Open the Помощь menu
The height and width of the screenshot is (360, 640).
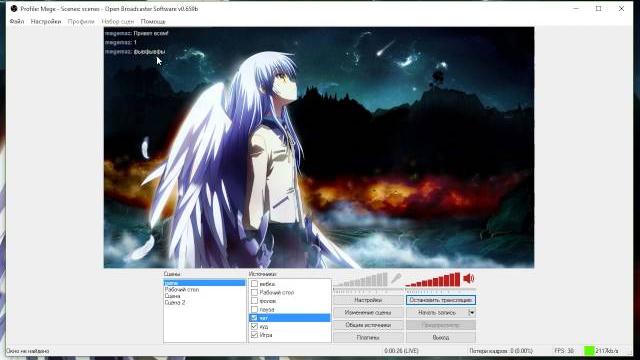[153, 21]
